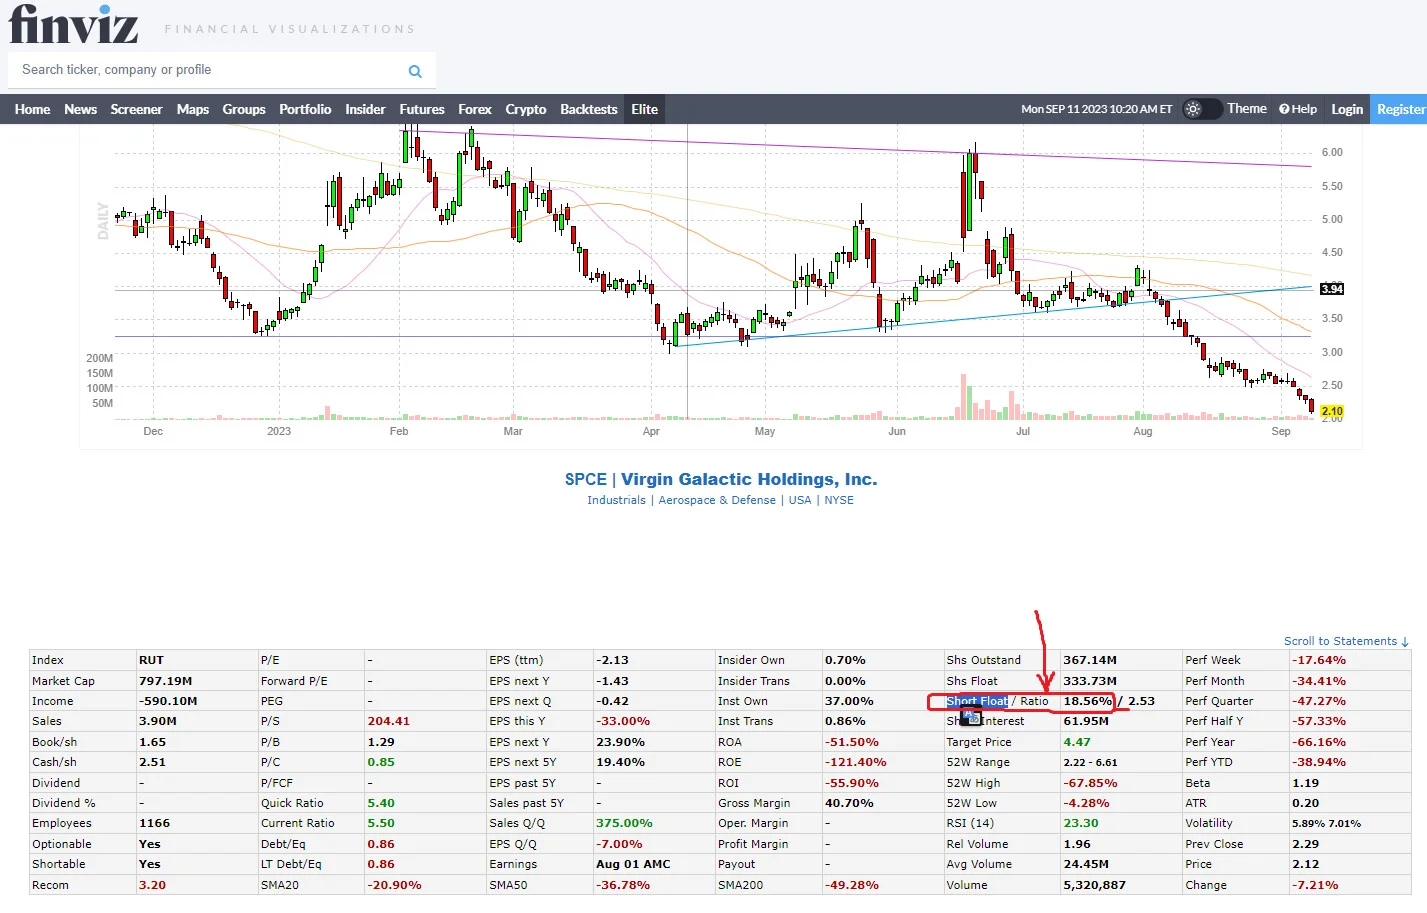Click the Perf Week value -17.64%
The height and width of the screenshot is (913, 1427).
point(1319,660)
